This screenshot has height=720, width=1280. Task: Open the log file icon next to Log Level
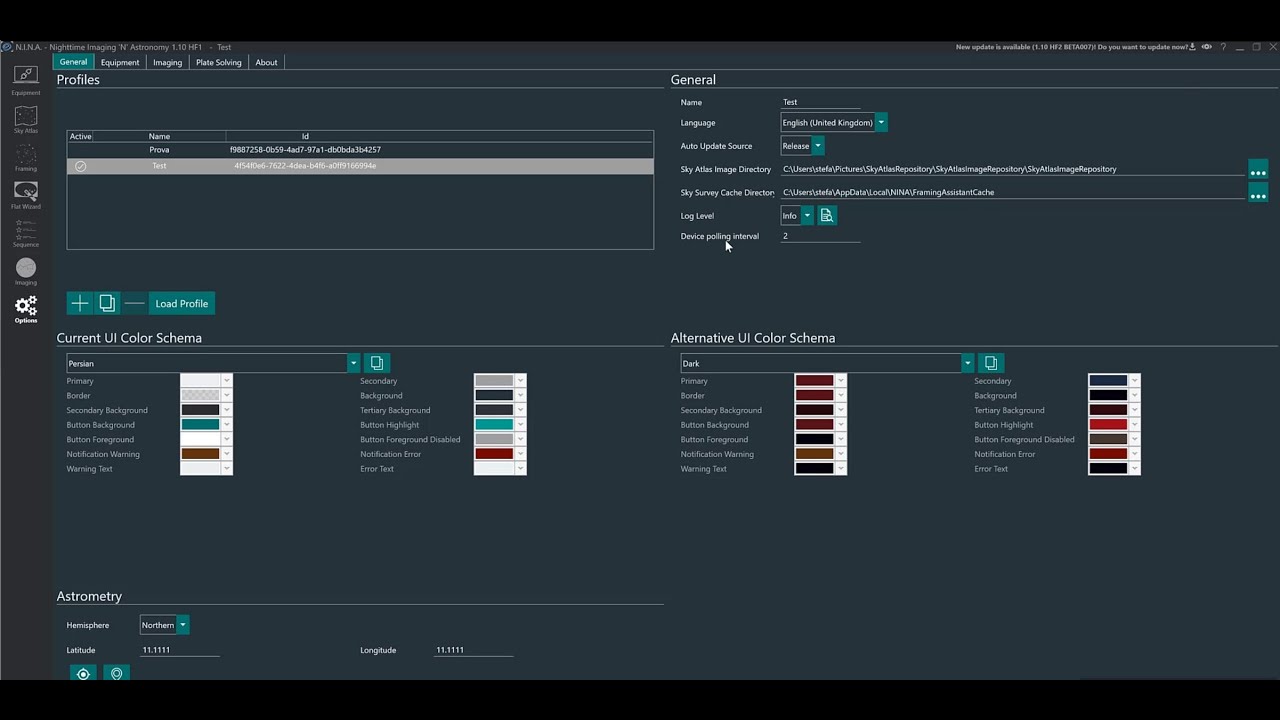(x=826, y=215)
